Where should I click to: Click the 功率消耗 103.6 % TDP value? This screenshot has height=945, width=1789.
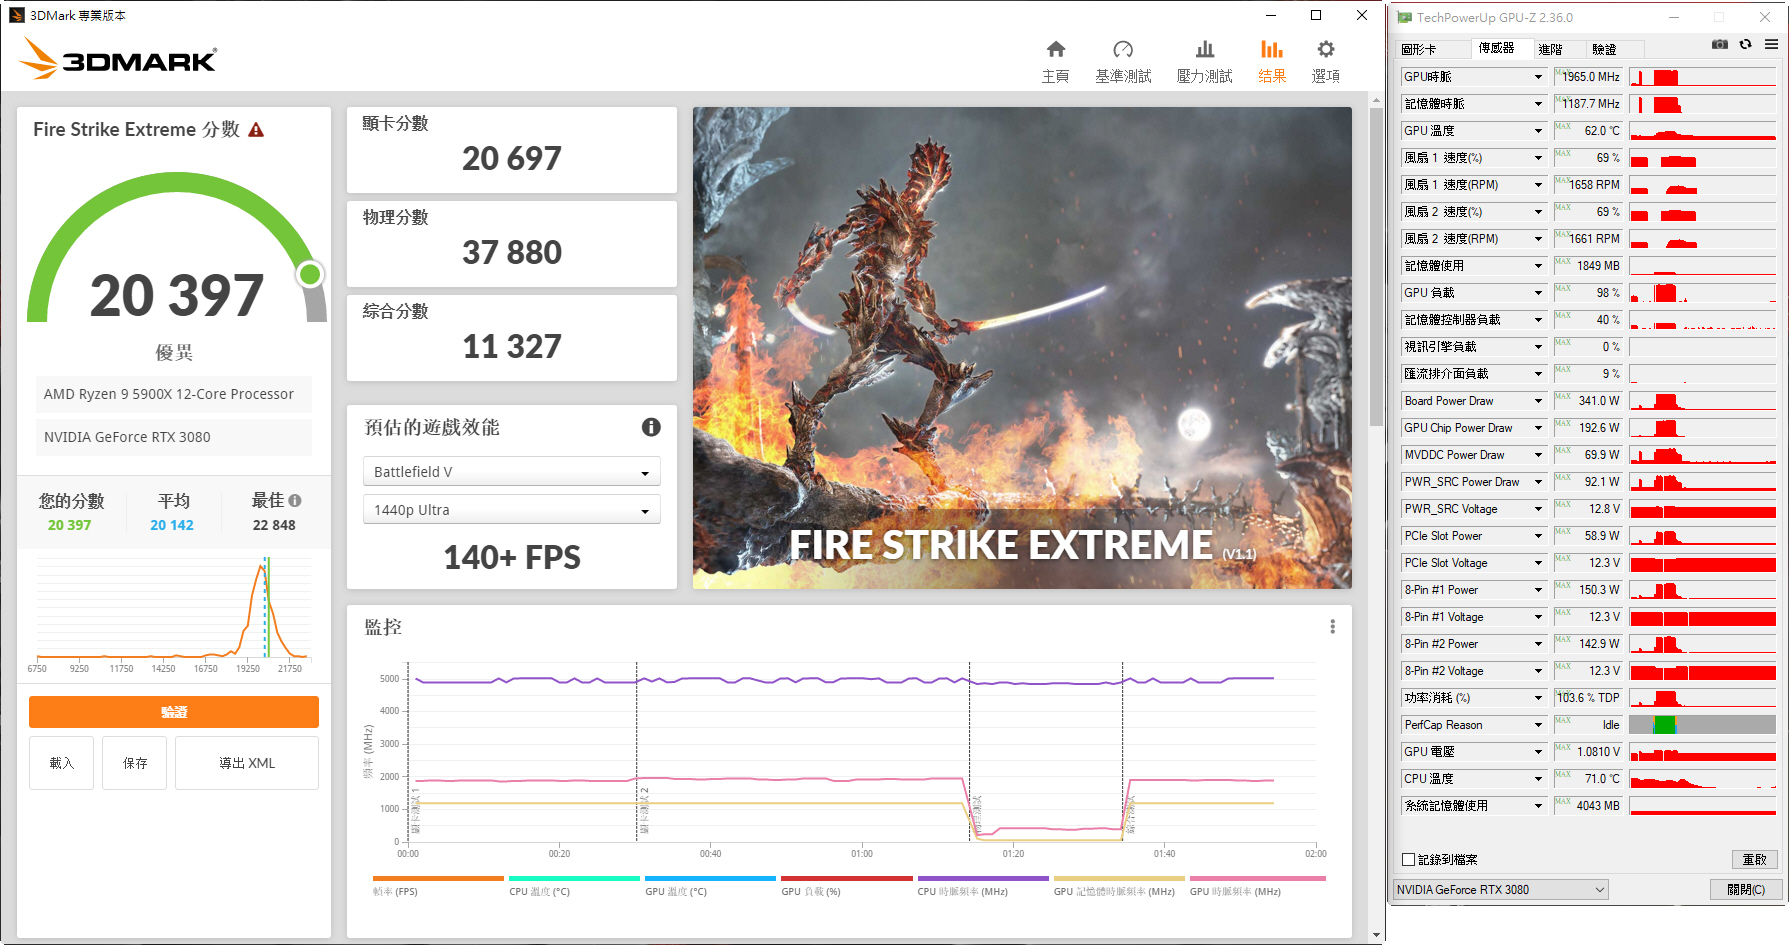[1588, 698]
